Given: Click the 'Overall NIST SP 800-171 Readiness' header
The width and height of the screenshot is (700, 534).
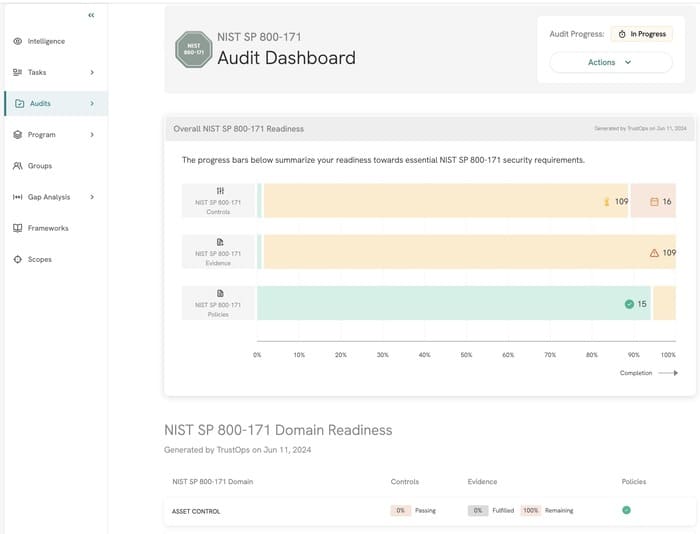Looking at the screenshot, I should [x=238, y=129].
